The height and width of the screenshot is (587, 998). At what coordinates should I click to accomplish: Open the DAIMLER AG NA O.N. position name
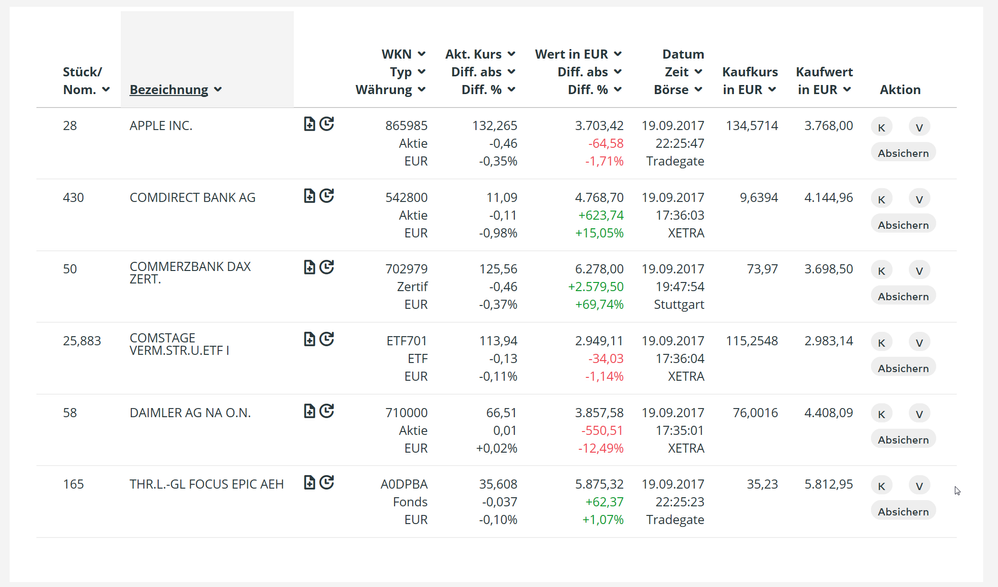pyautogui.click(x=190, y=413)
